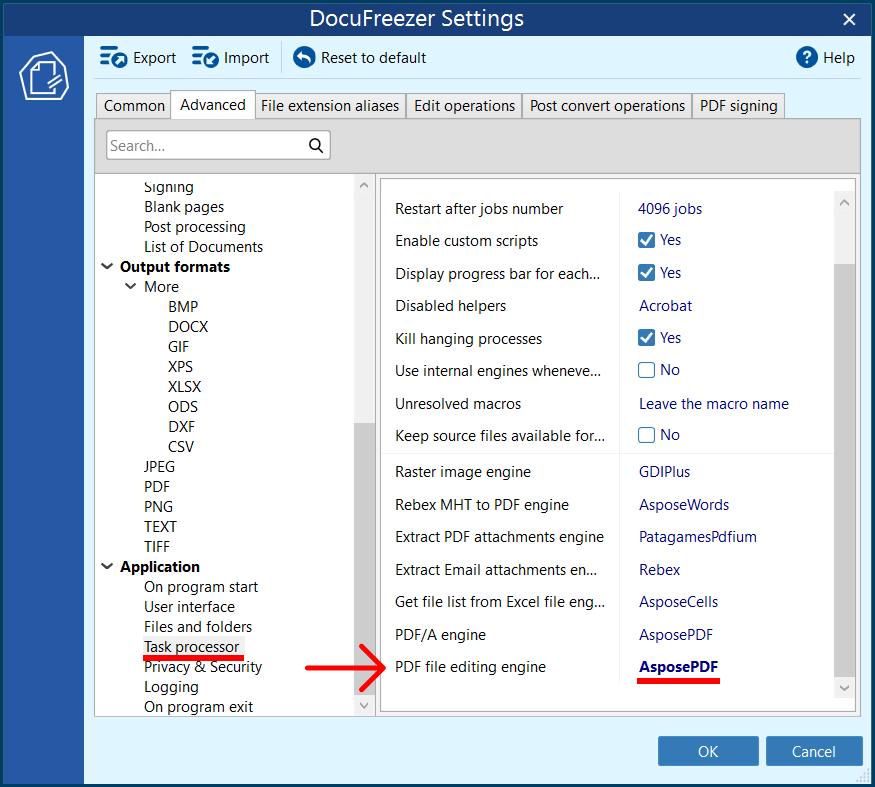The height and width of the screenshot is (787, 875).
Task: Select PNG output format
Action: pyautogui.click(x=158, y=507)
